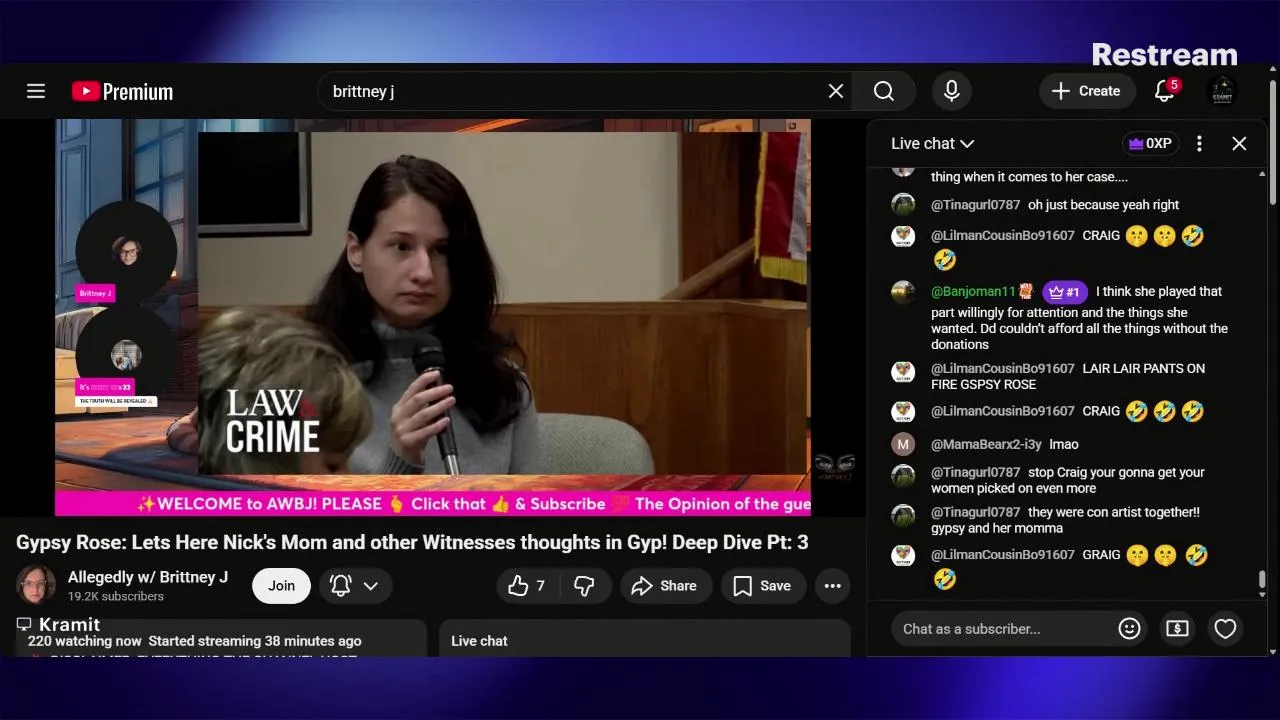The width and height of the screenshot is (1280, 720).
Task: Click @MamaBearx2-i3y username in chat
Action: pos(986,444)
